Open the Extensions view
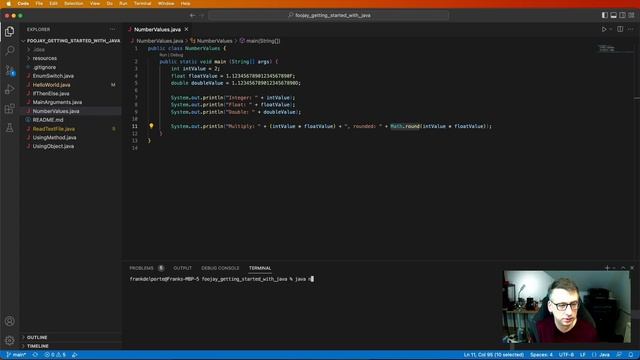Screen dimensions: 640x360 click(9, 109)
